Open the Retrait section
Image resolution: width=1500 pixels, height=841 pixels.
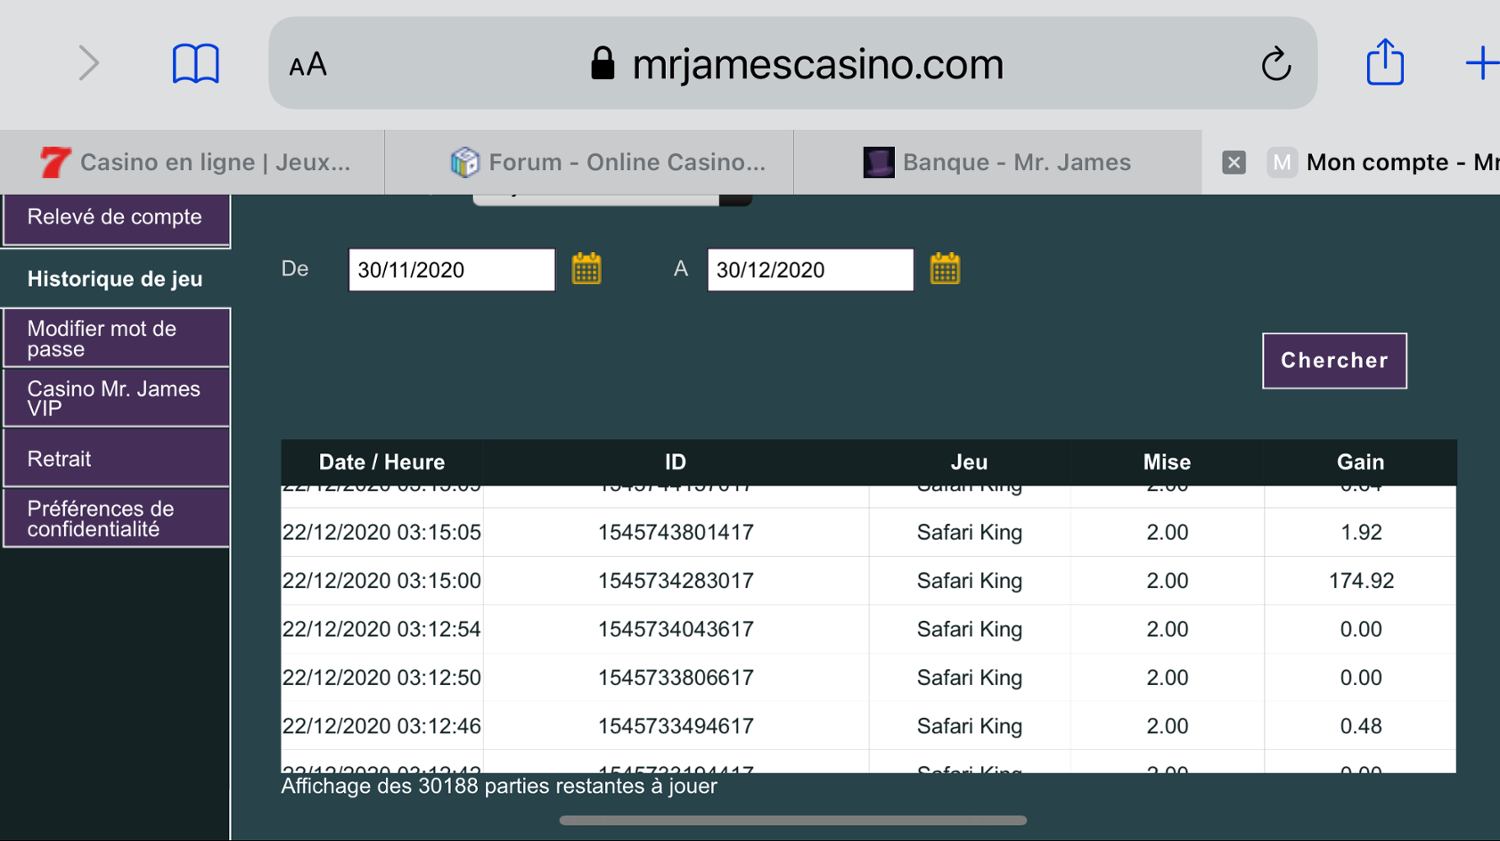coord(115,459)
